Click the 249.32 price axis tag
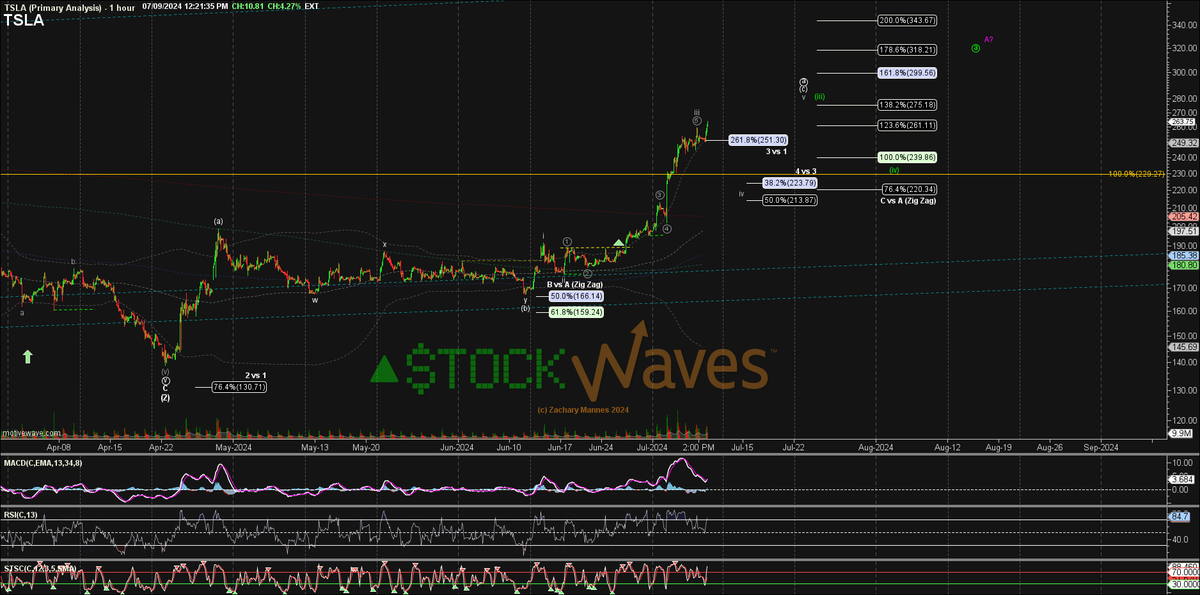1200x595 pixels. (x=1183, y=143)
